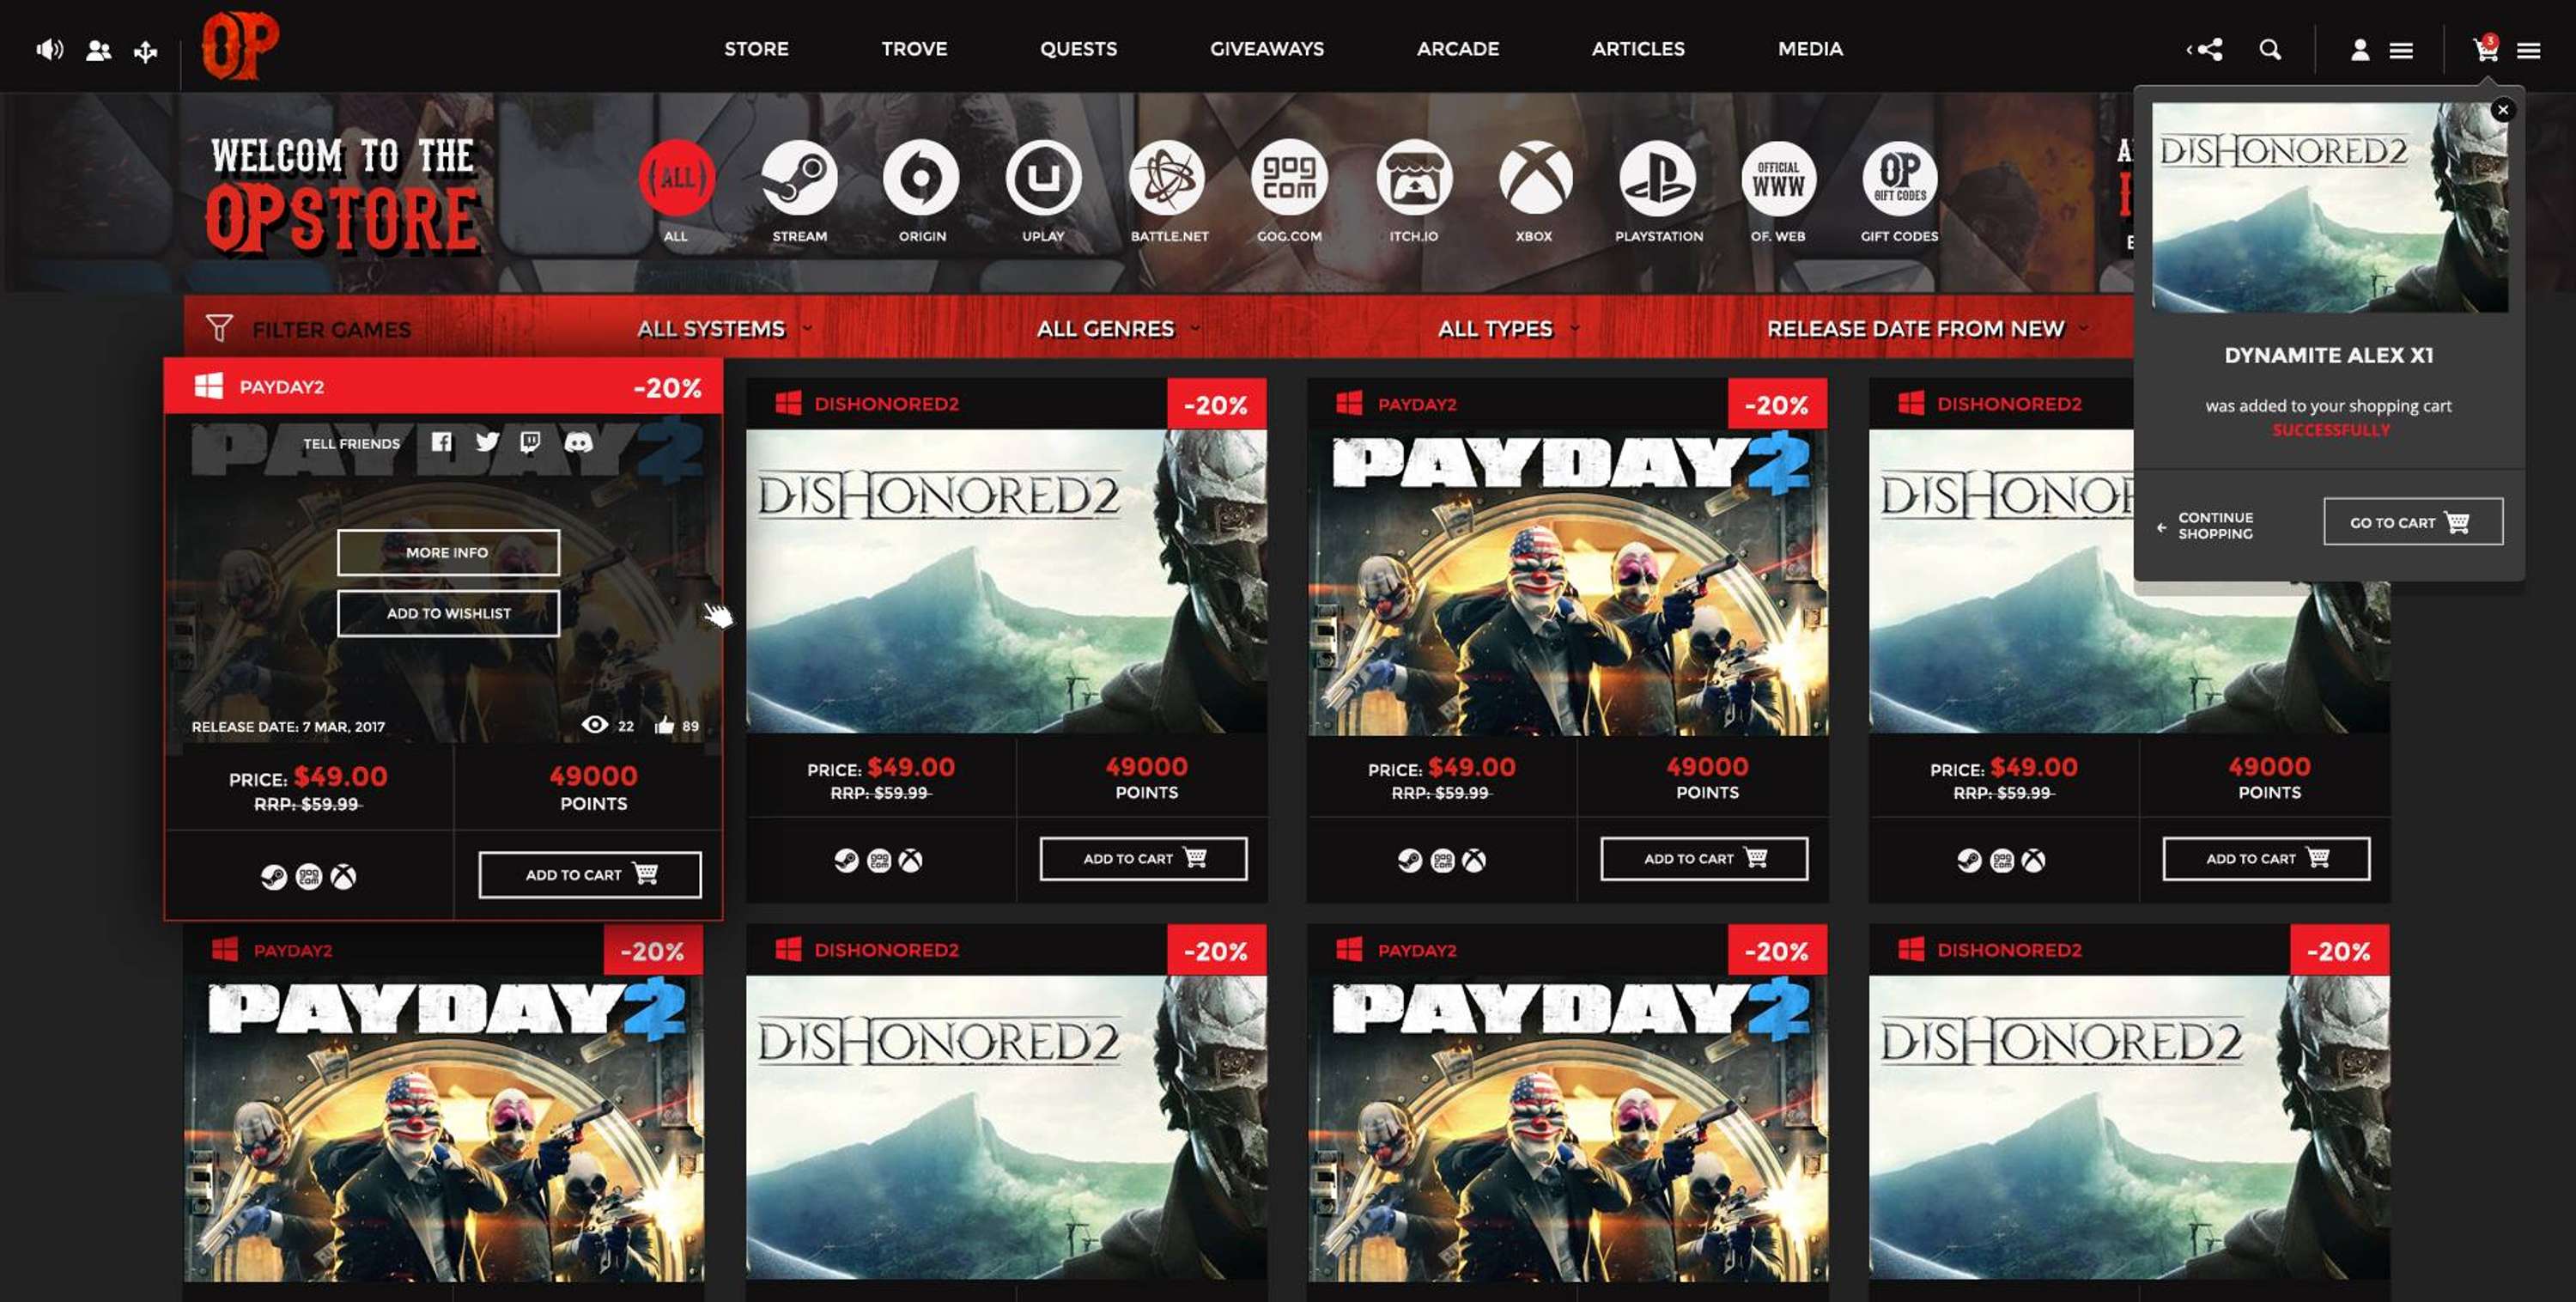Open first-row third card Payday2 cover image
Screen dimensions: 2576x1302
click(1567, 582)
